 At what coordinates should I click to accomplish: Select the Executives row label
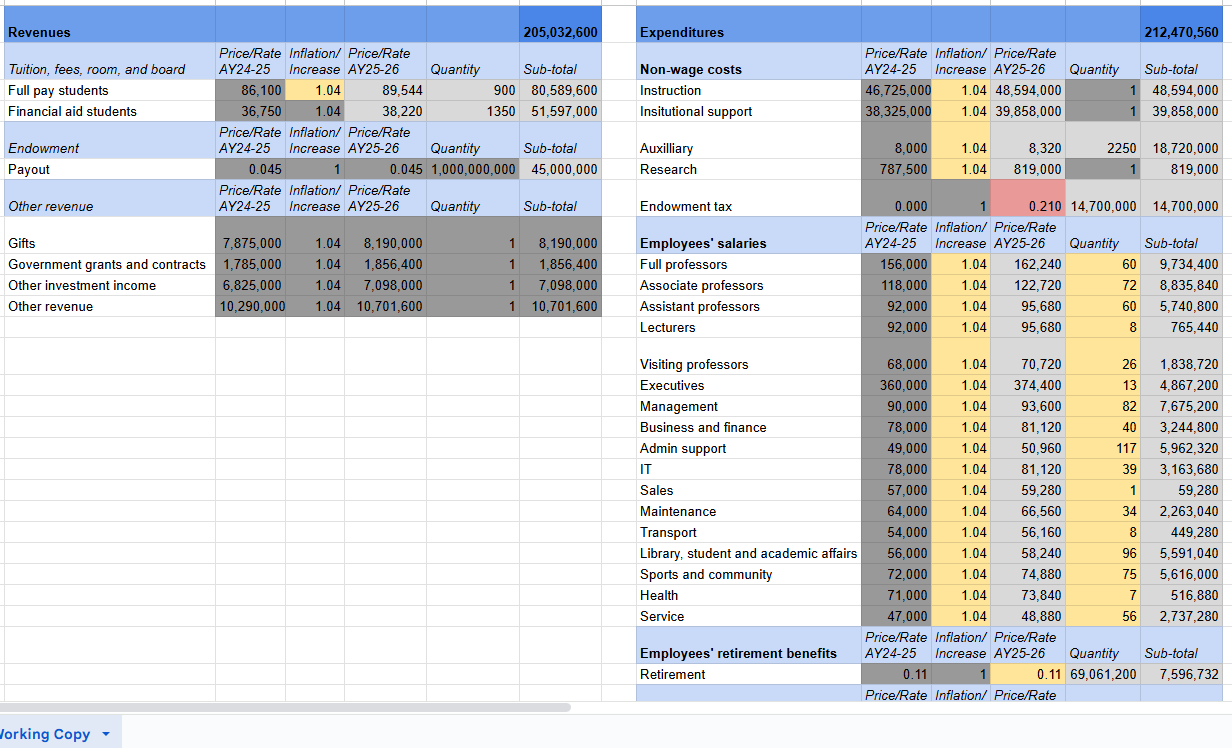pos(748,385)
